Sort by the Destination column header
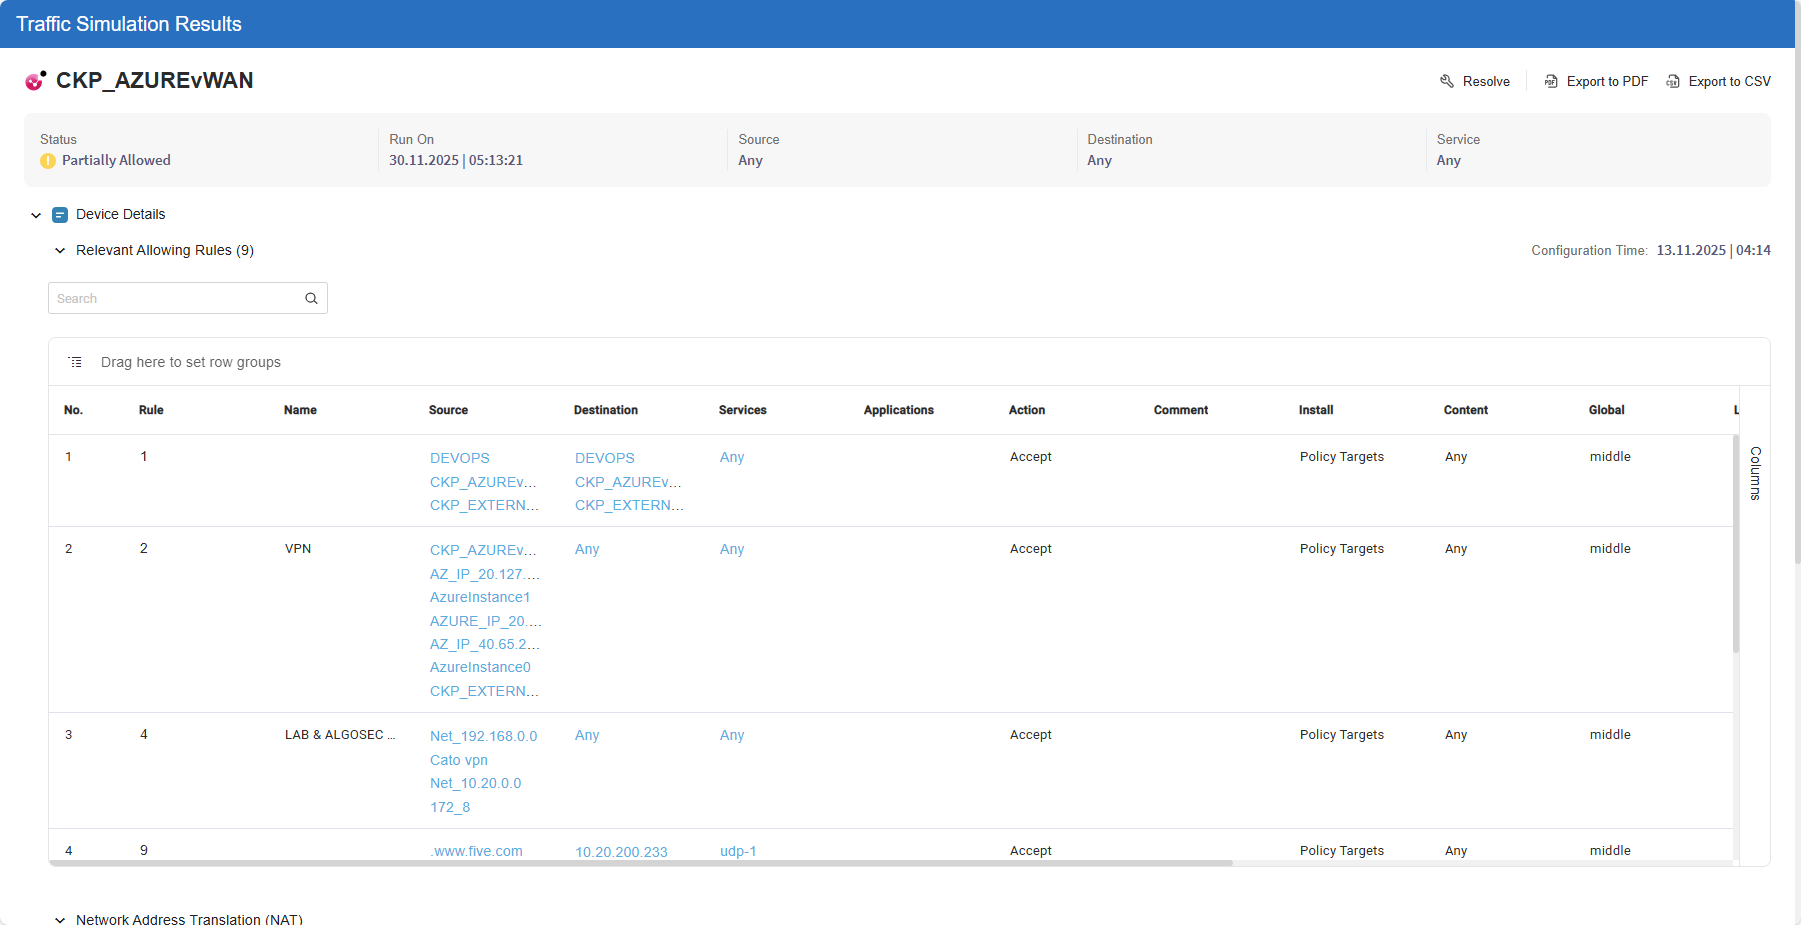 click(x=605, y=410)
